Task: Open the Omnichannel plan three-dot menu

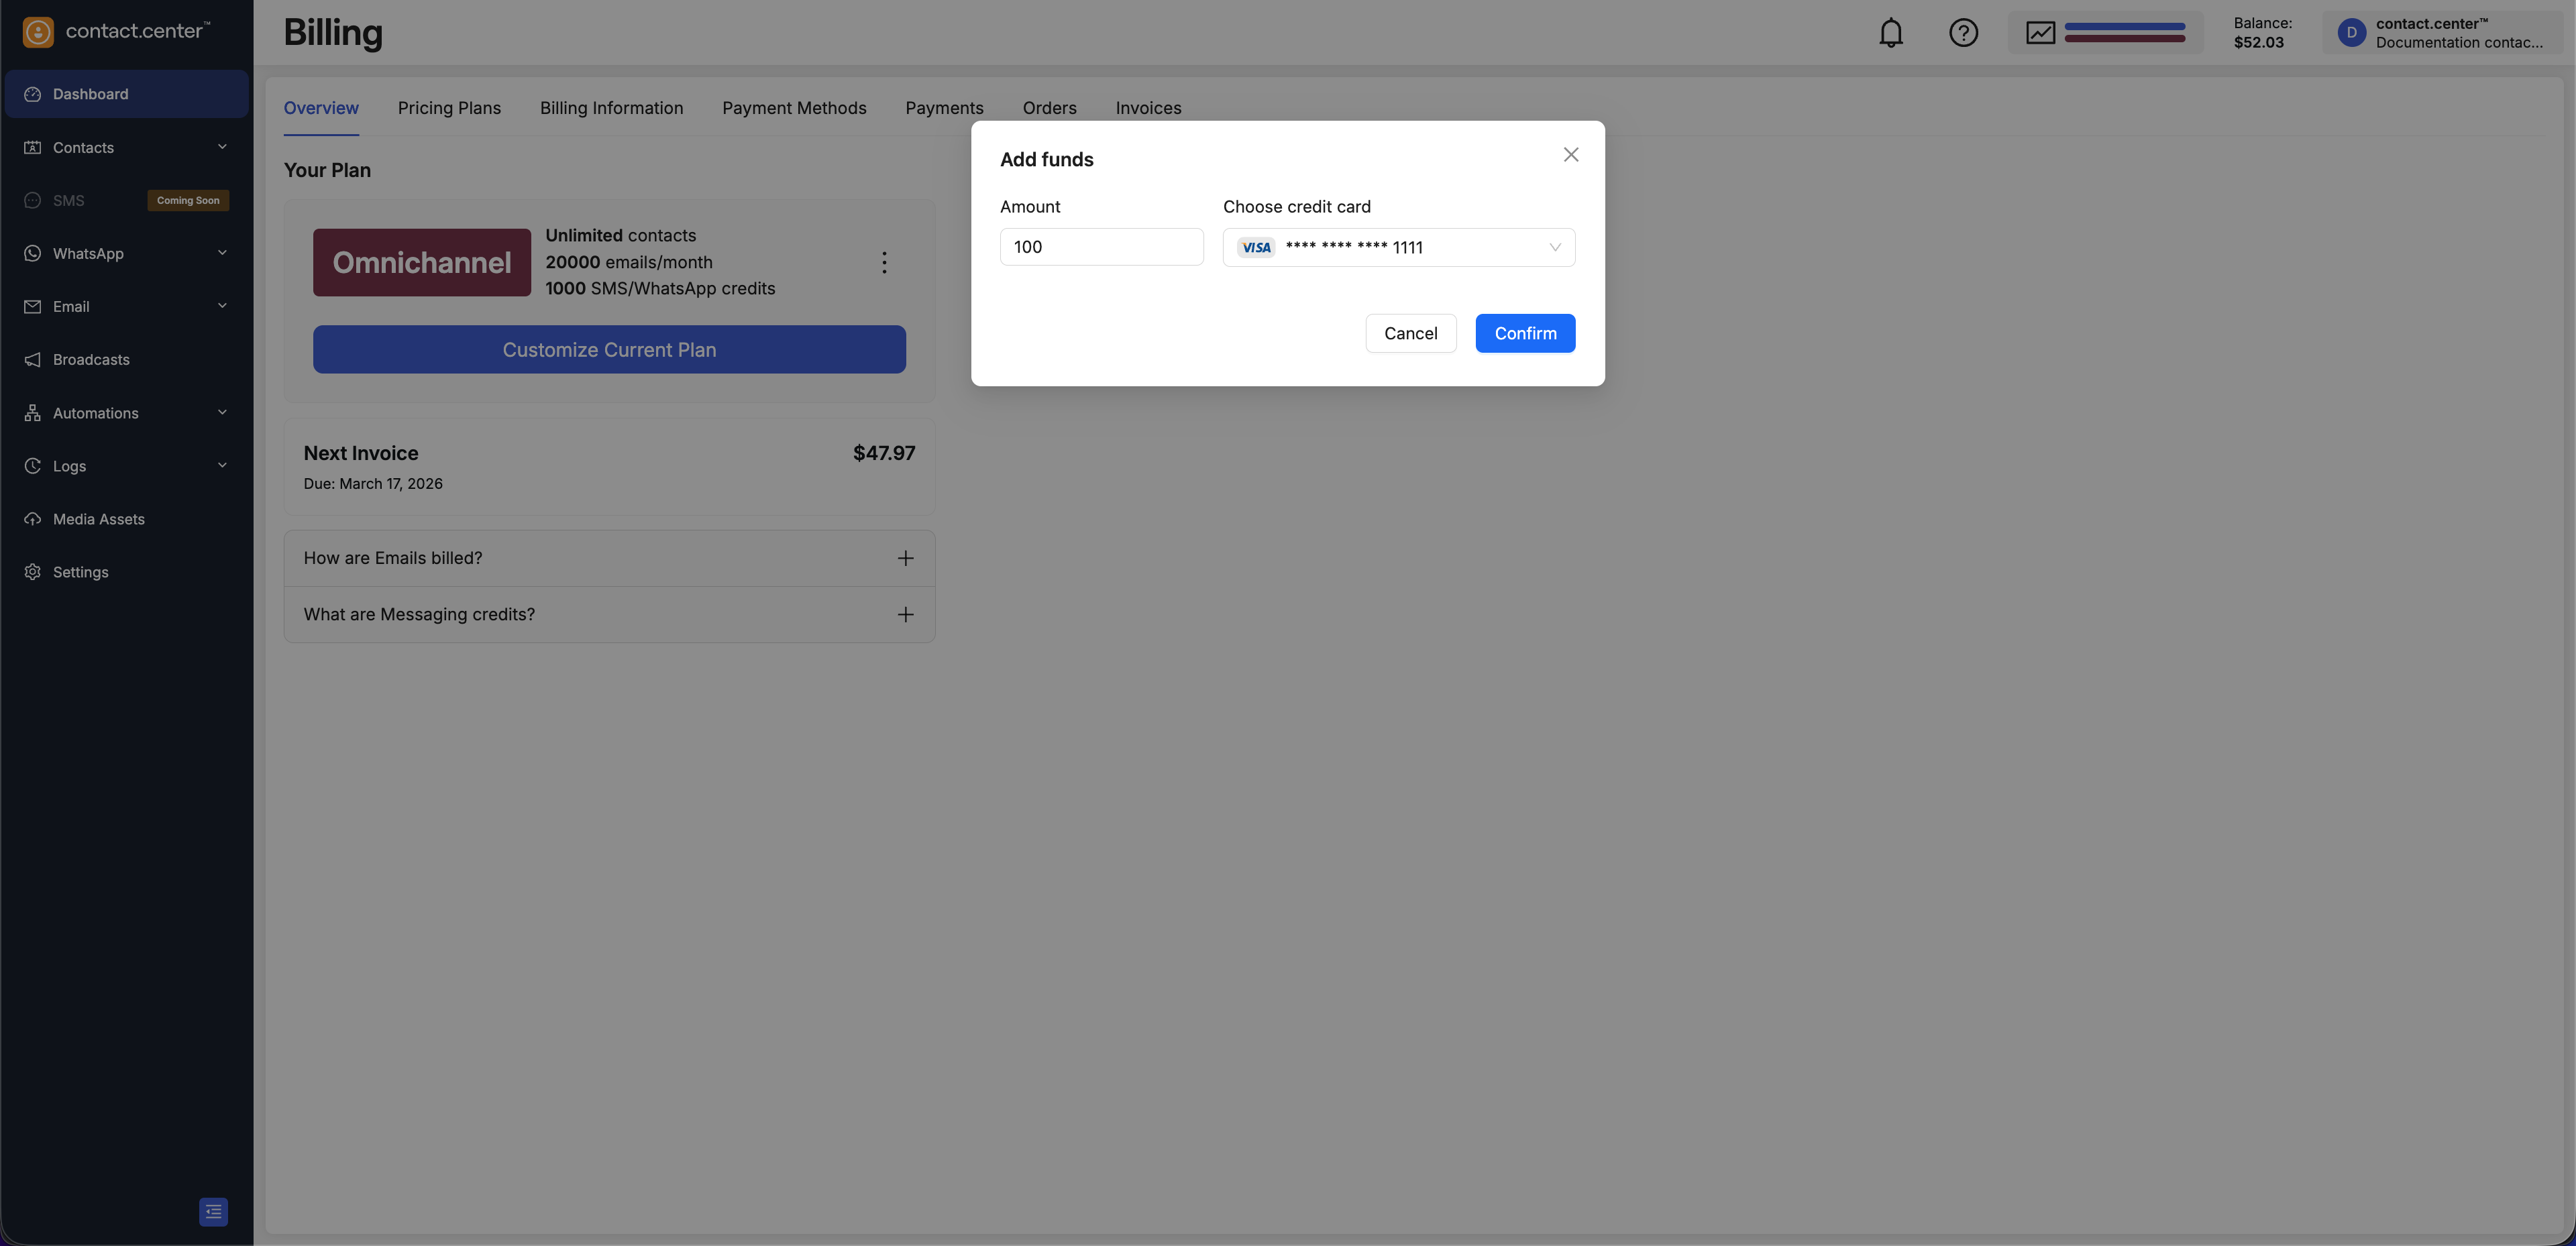Action: click(x=884, y=262)
